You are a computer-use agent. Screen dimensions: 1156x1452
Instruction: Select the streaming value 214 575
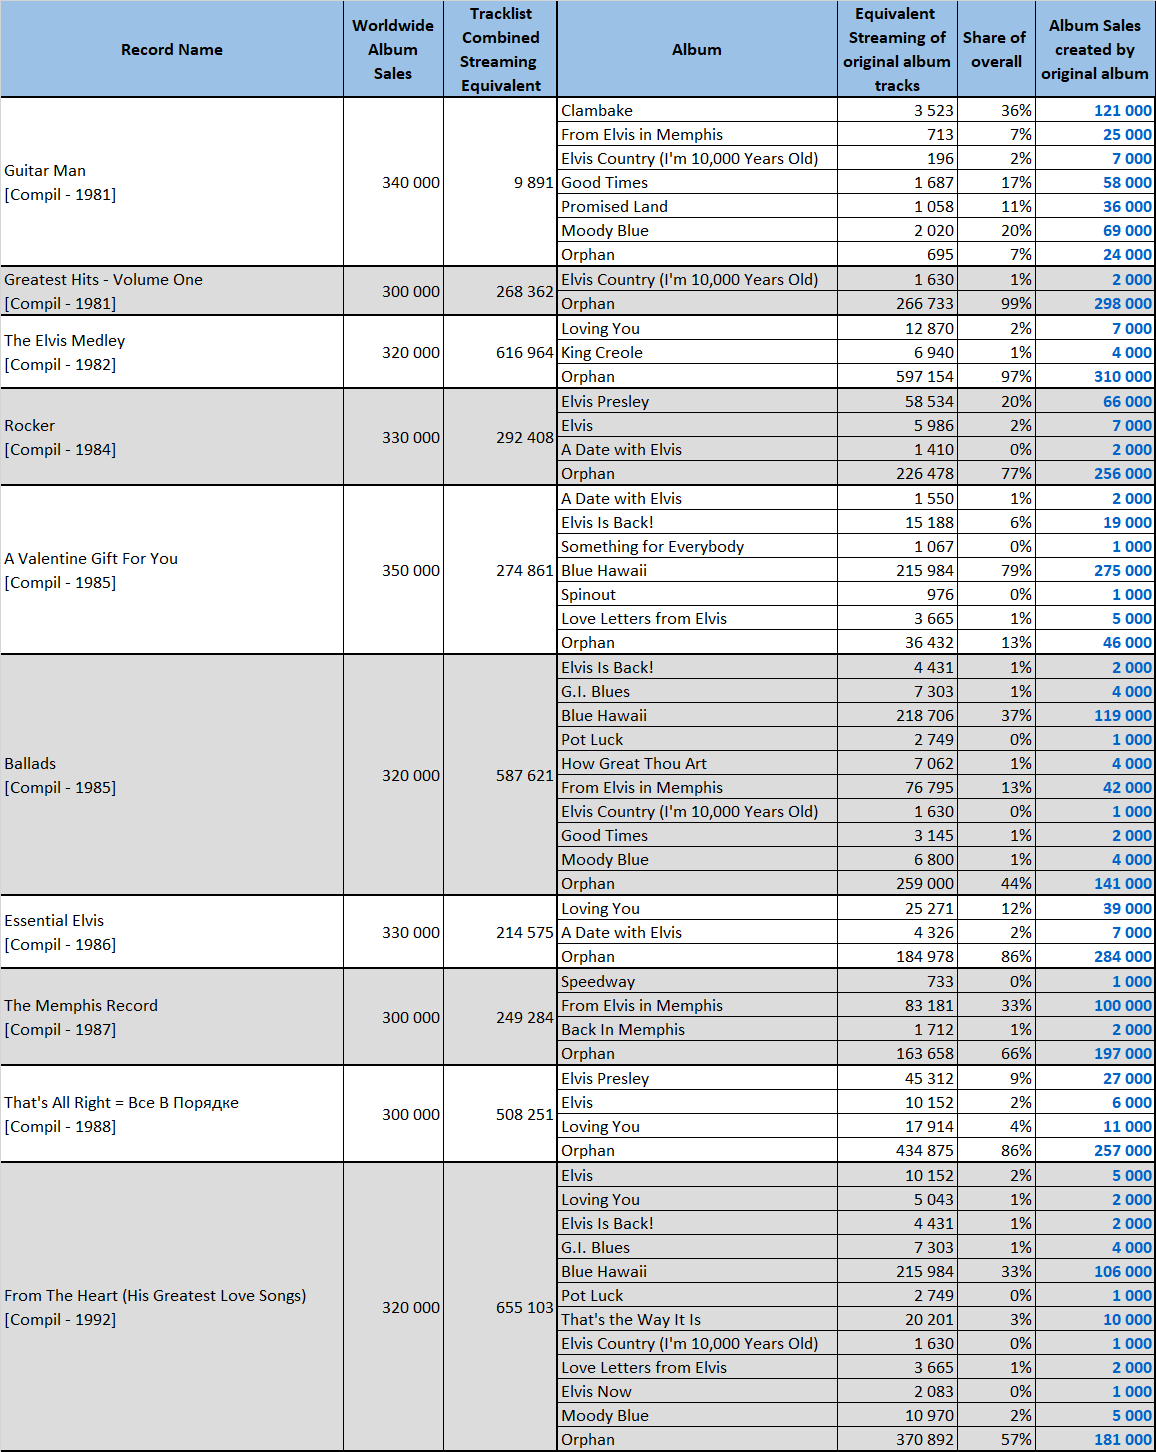[x=500, y=932]
